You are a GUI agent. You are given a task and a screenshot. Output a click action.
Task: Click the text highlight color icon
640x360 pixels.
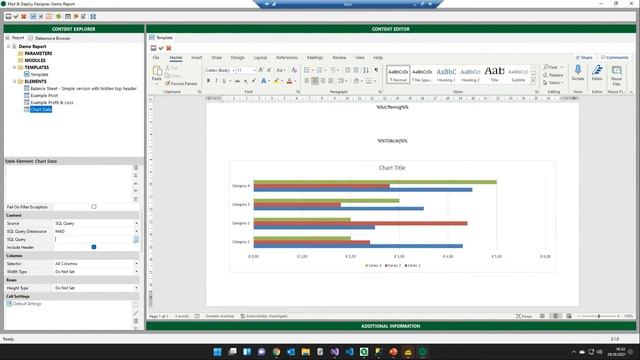click(276, 81)
